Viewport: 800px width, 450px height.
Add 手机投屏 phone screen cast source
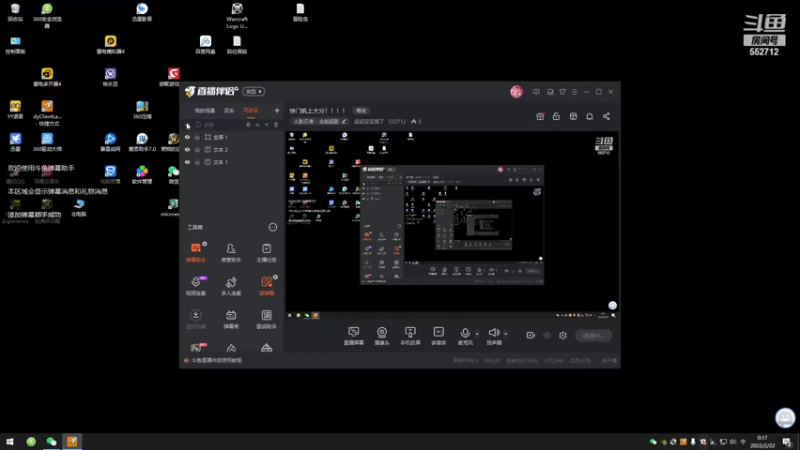pos(410,336)
